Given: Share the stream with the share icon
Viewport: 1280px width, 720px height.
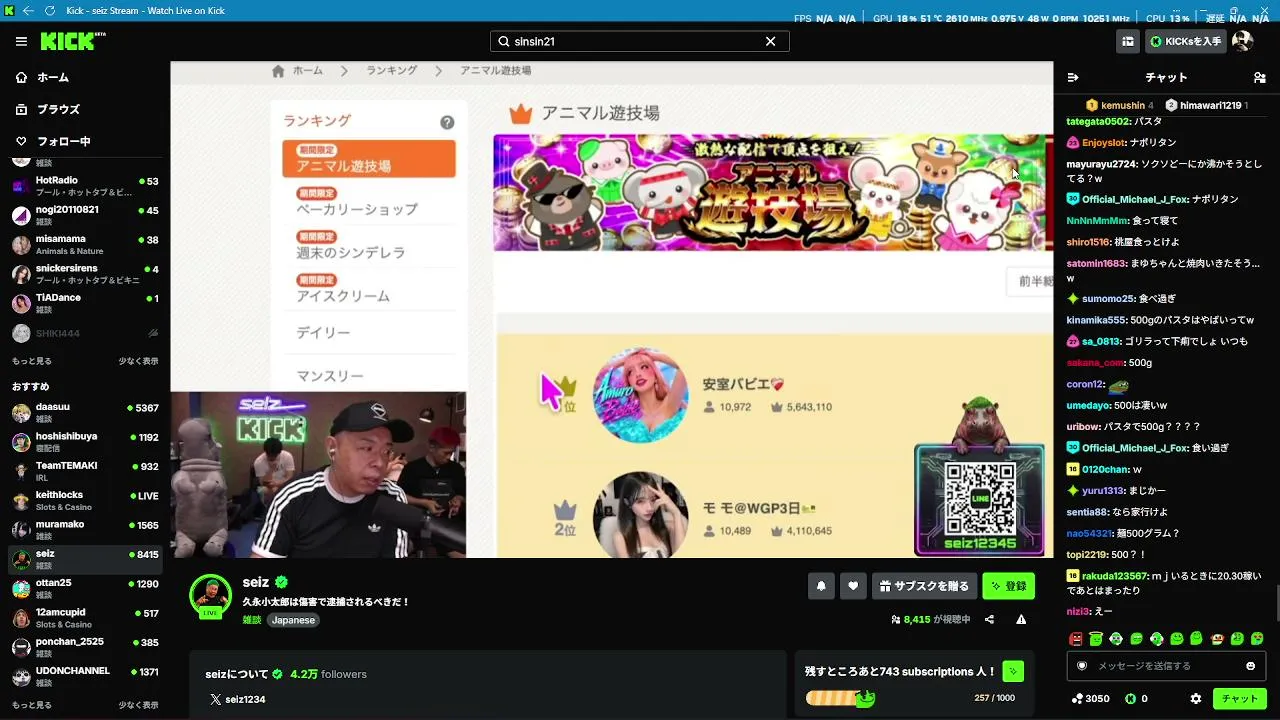Looking at the screenshot, I should [x=989, y=620].
